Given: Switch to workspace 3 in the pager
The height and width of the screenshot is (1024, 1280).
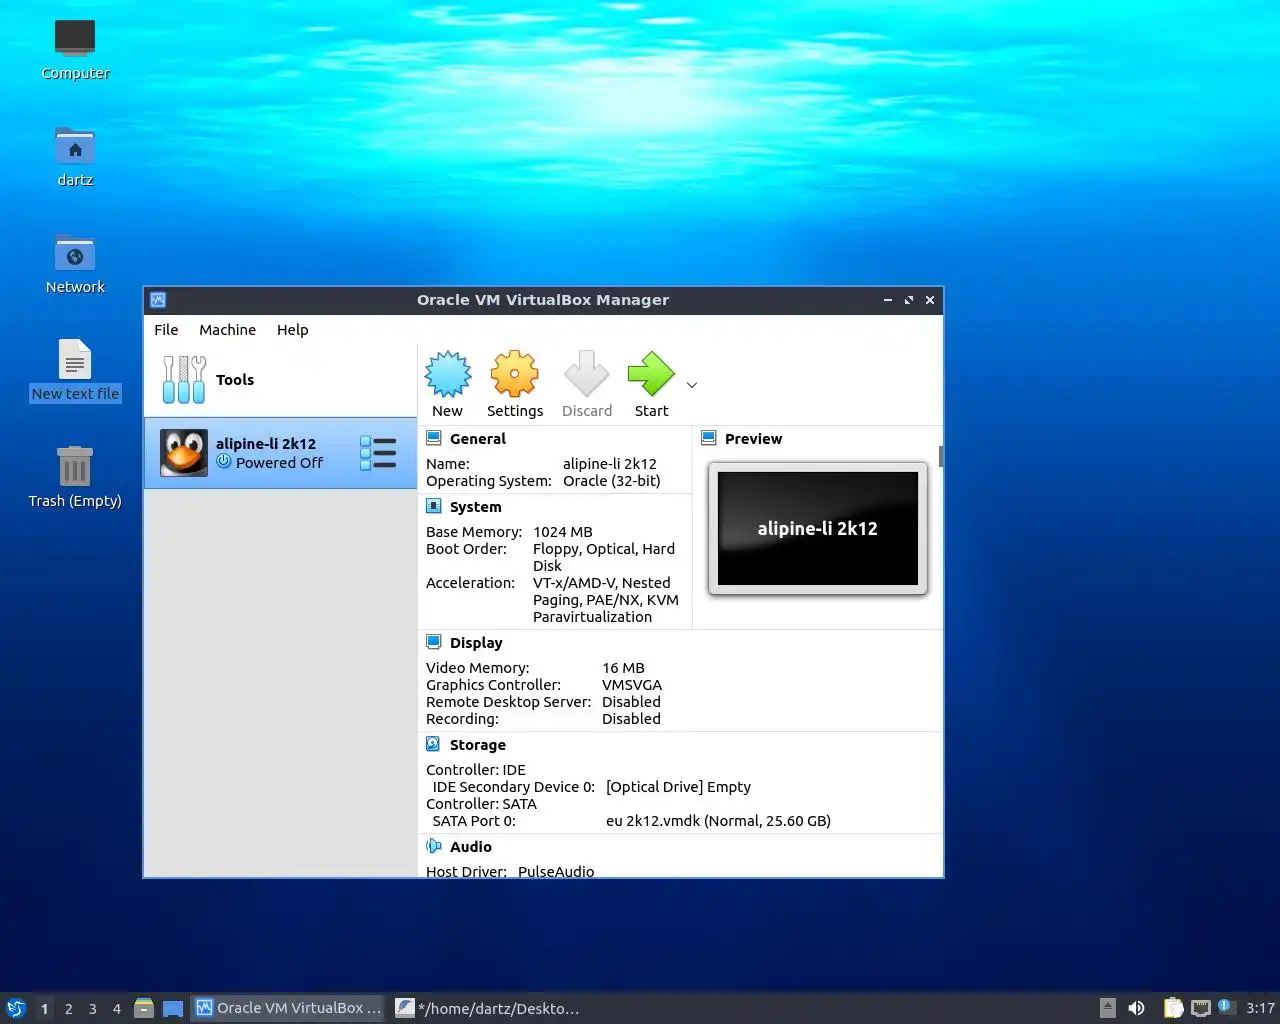Looking at the screenshot, I should click(x=93, y=1009).
